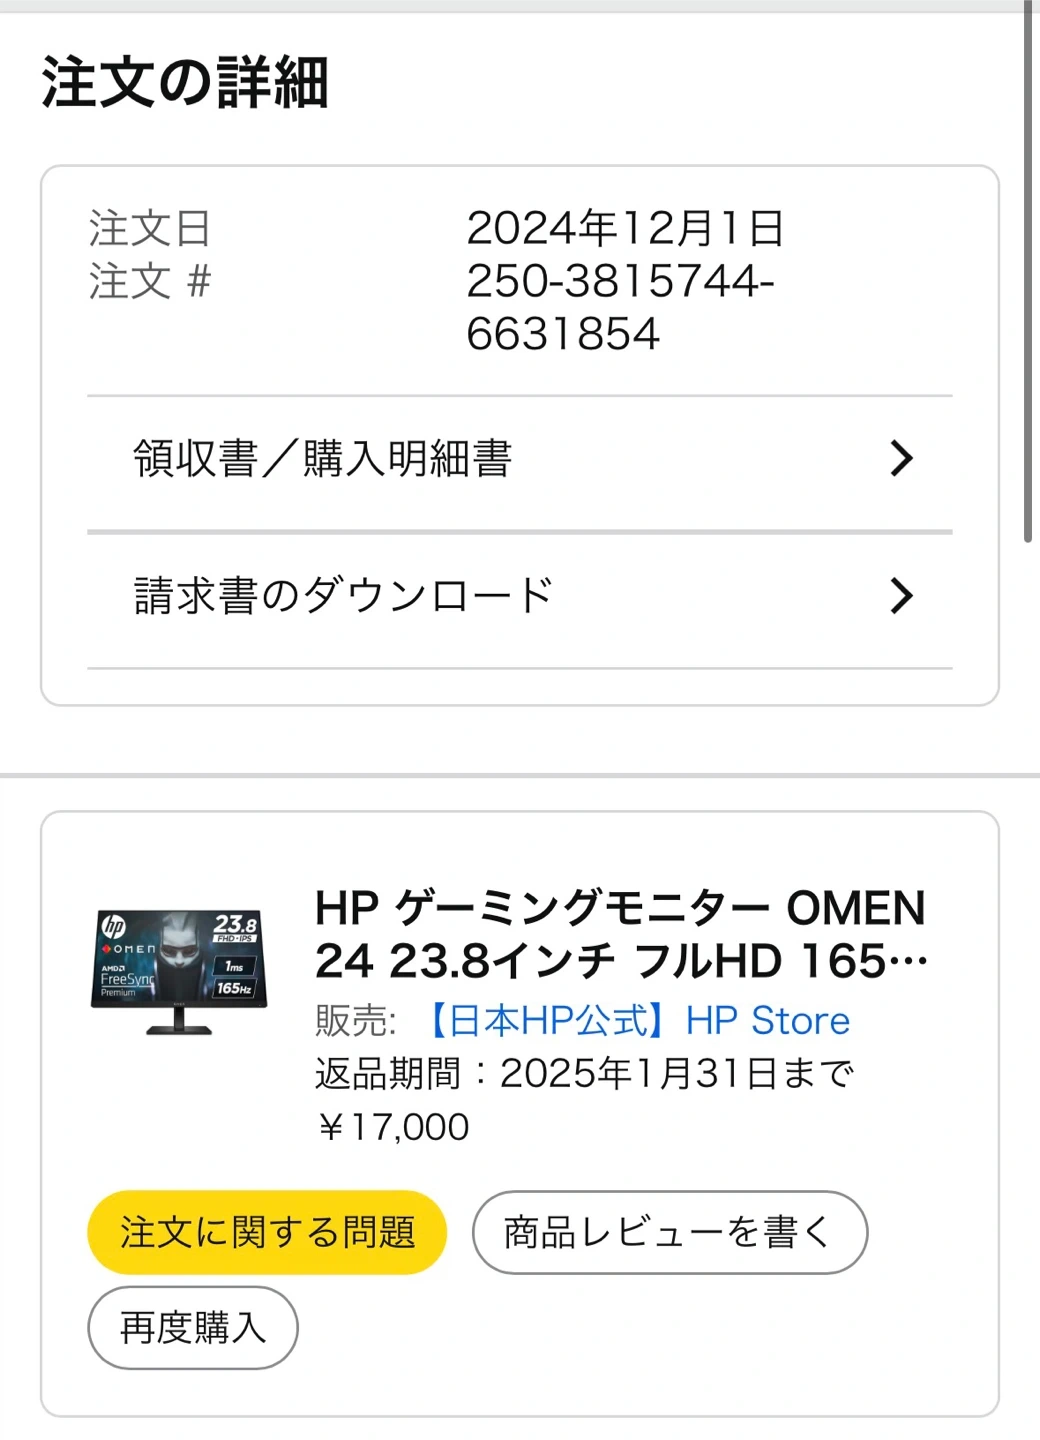Click the vertical scrollbar on the right edge
This screenshot has width=1040, height=1440.
pyautogui.click(x=1028, y=270)
